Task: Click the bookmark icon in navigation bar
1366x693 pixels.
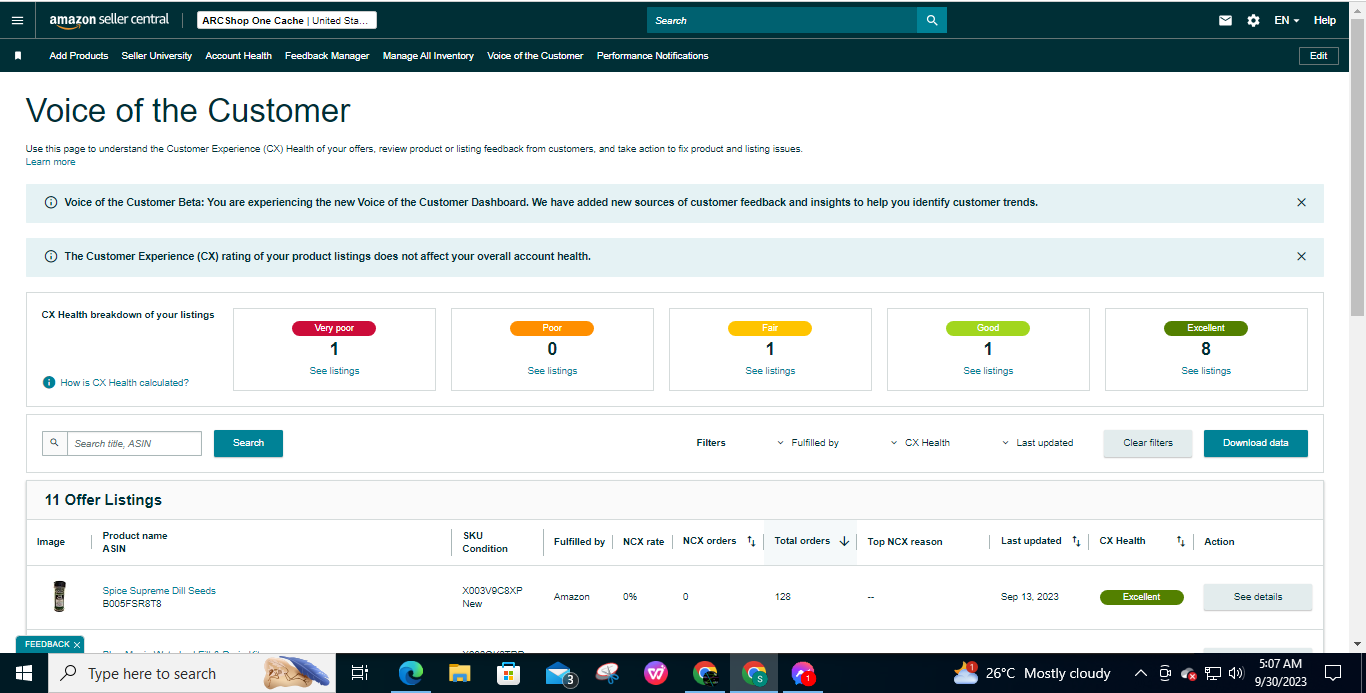Action: [x=18, y=56]
